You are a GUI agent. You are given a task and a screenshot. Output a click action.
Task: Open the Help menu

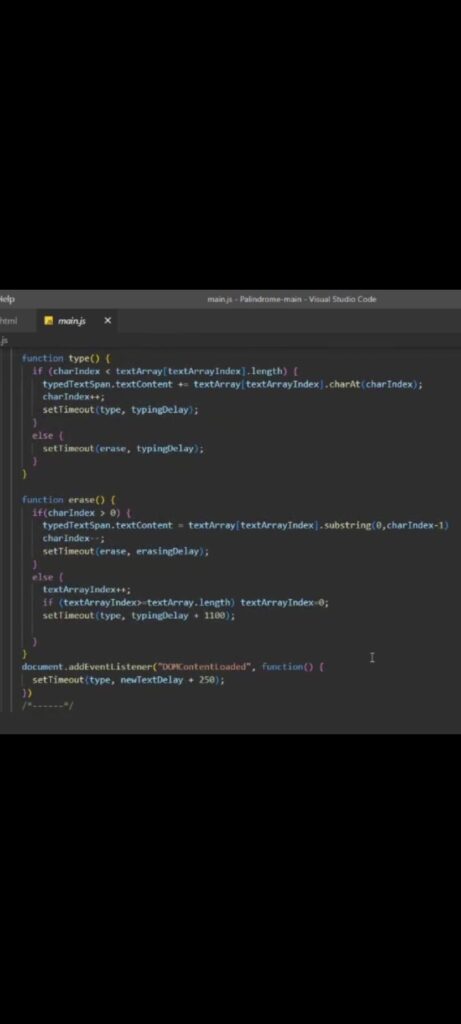point(7,299)
